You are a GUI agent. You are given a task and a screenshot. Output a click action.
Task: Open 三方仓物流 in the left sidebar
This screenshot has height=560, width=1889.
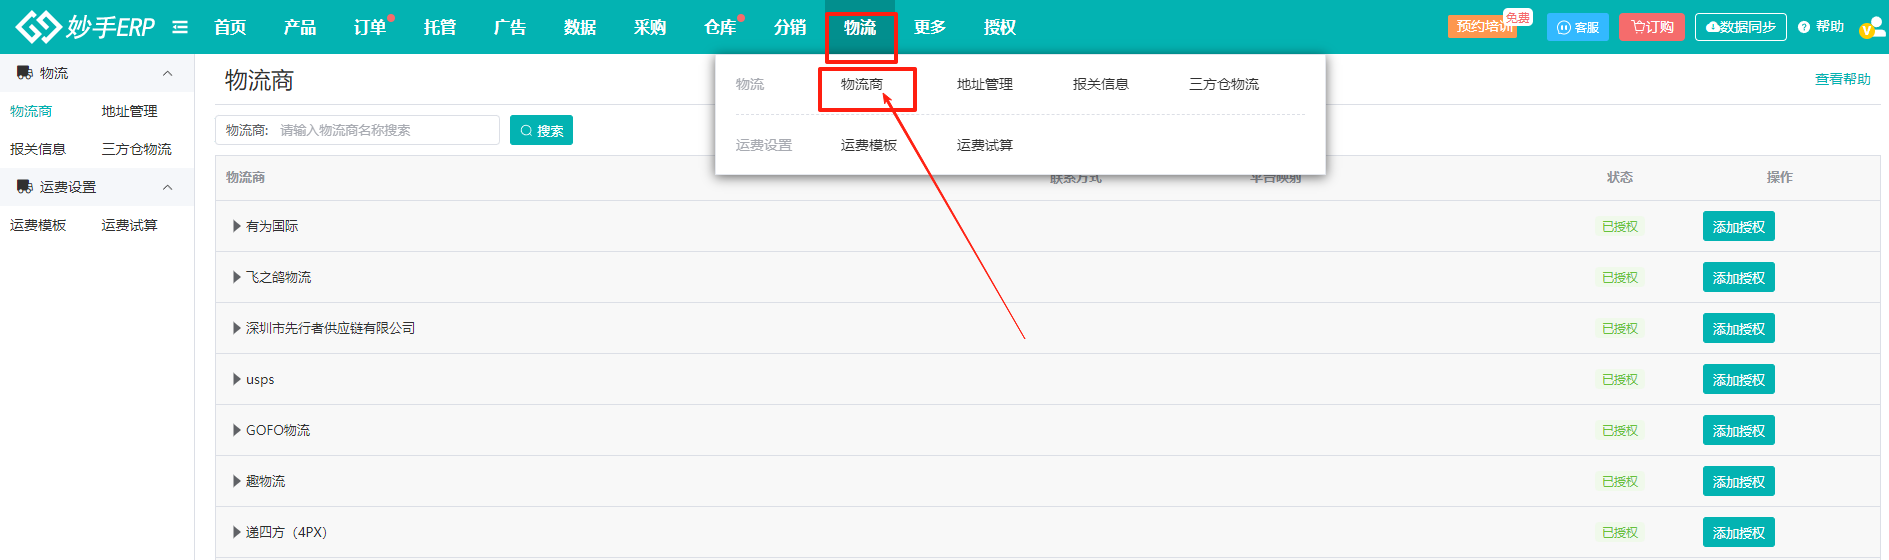coord(136,149)
